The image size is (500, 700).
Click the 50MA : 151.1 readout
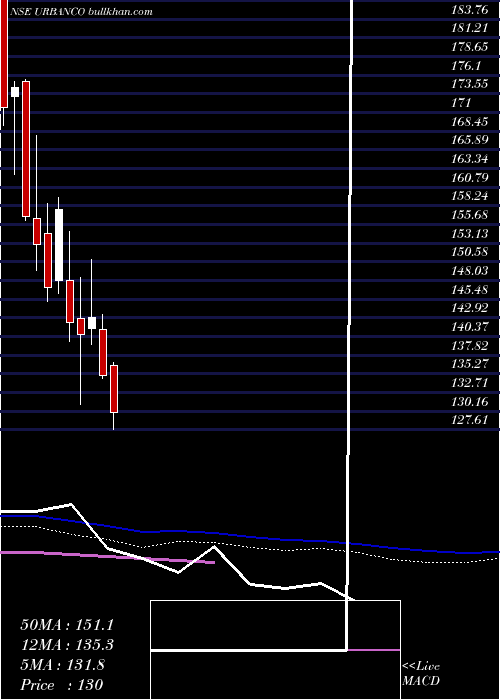tap(67, 625)
